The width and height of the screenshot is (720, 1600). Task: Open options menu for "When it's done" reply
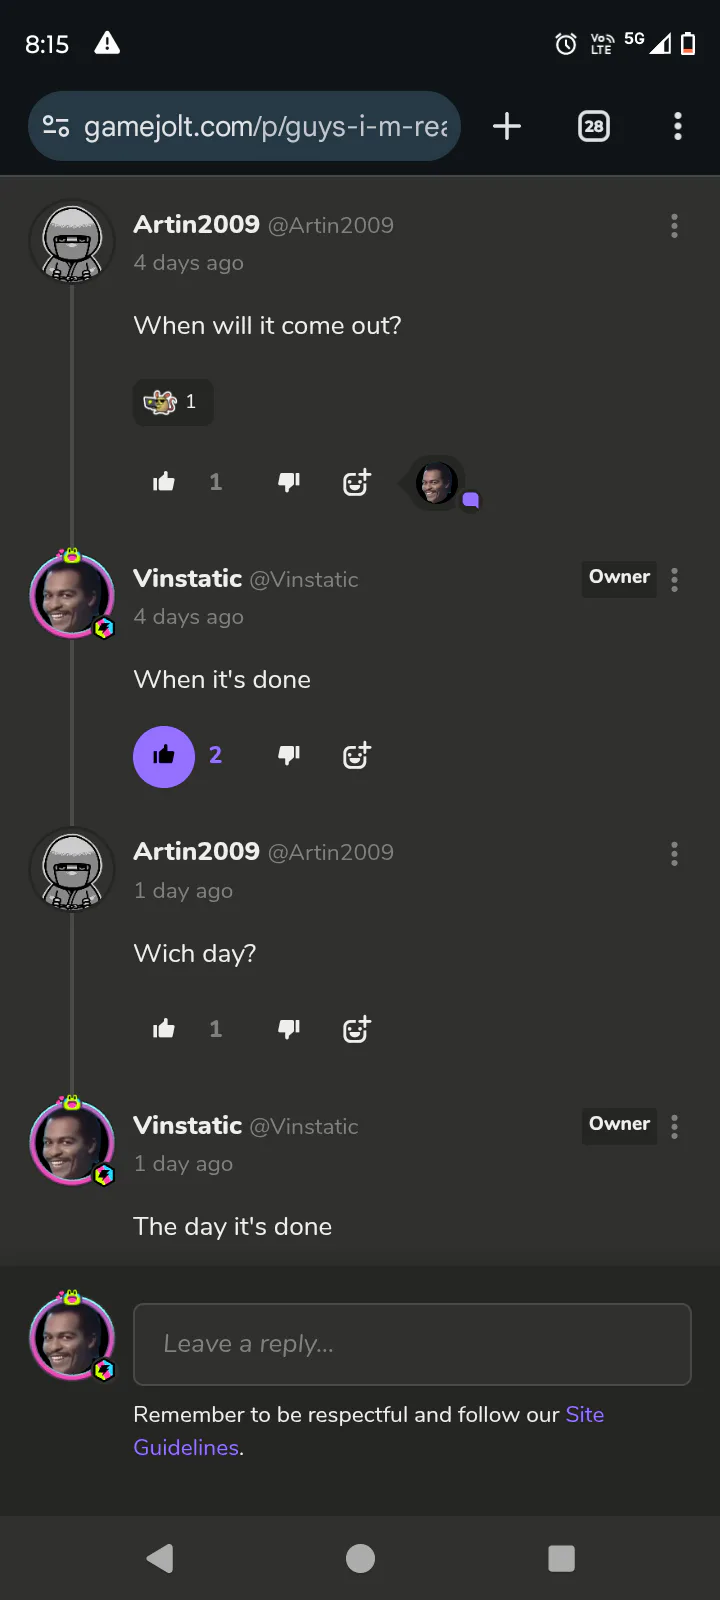click(674, 580)
